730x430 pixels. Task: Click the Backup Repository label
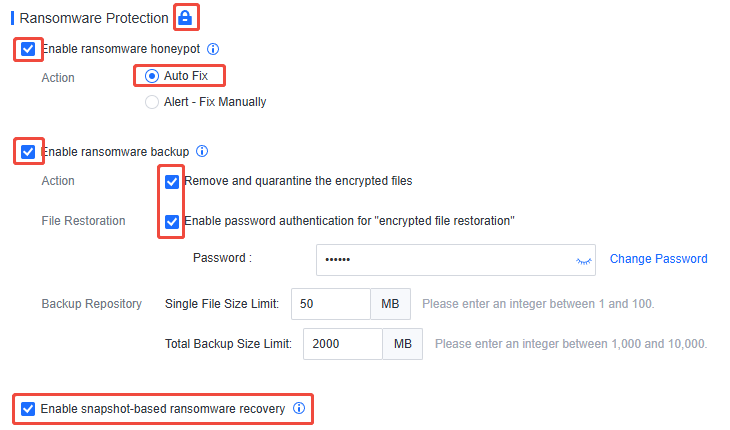point(92,304)
